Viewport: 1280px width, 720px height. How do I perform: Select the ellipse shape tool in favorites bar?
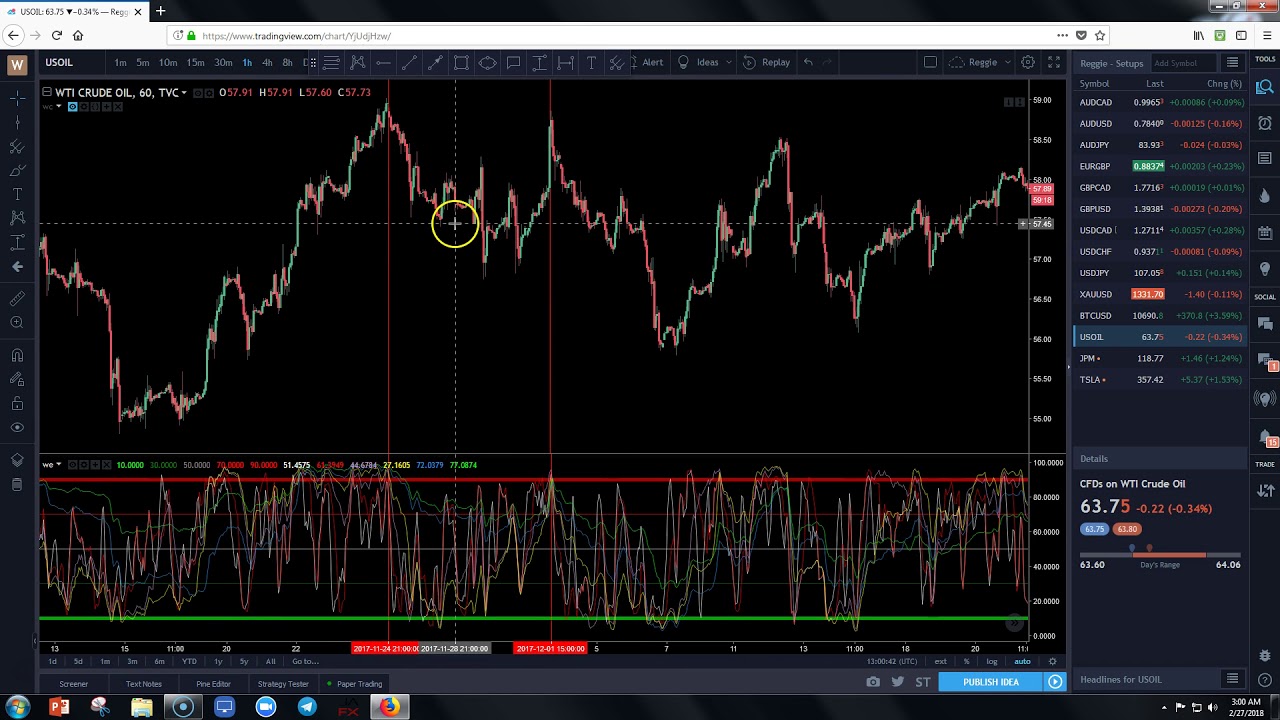pos(487,62)
